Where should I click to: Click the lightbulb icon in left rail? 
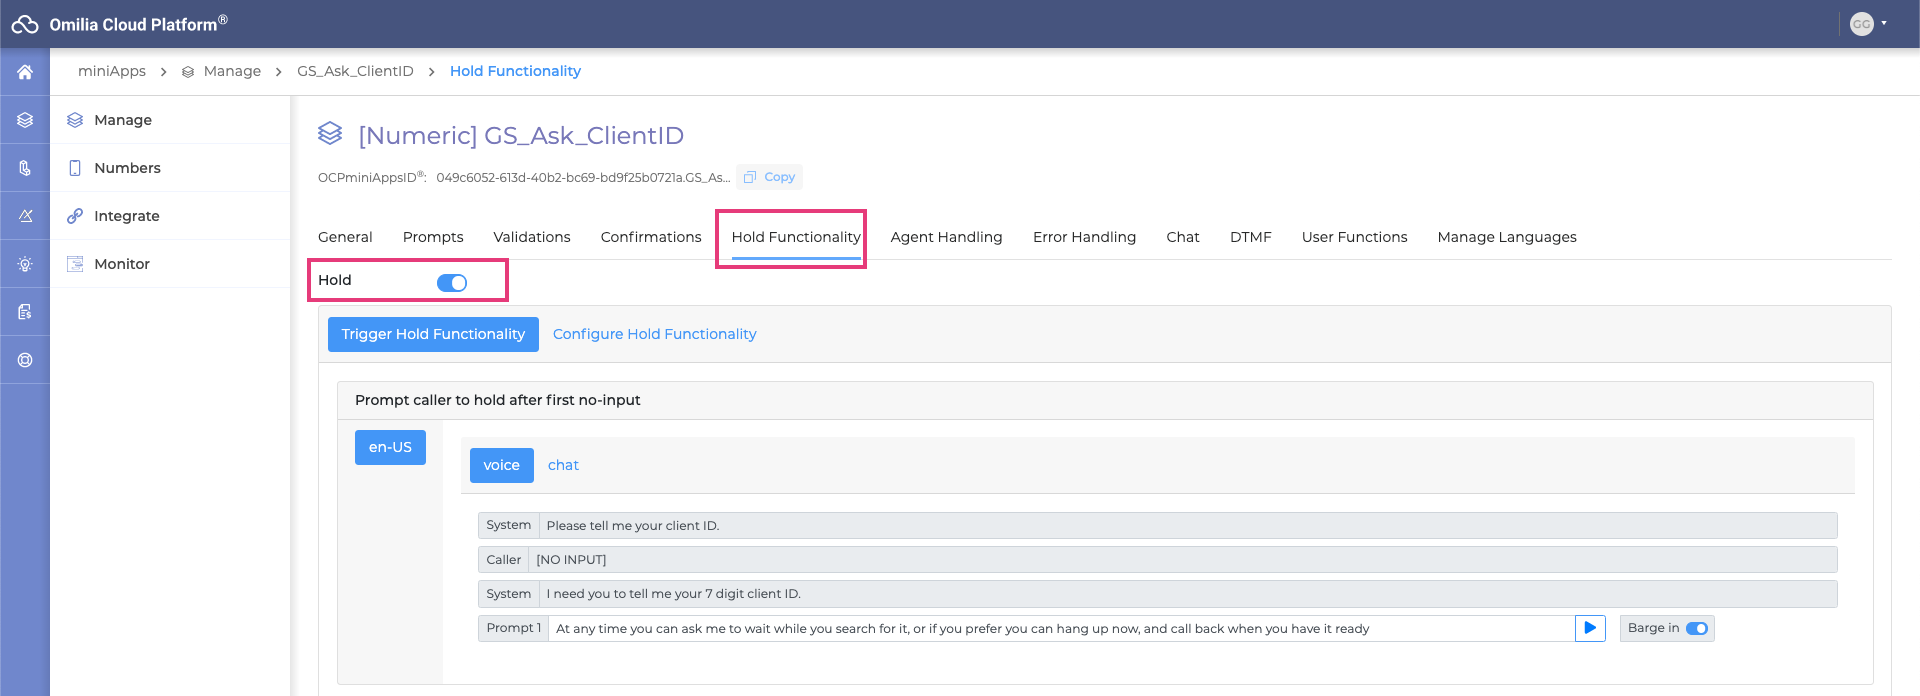point(25,264)
